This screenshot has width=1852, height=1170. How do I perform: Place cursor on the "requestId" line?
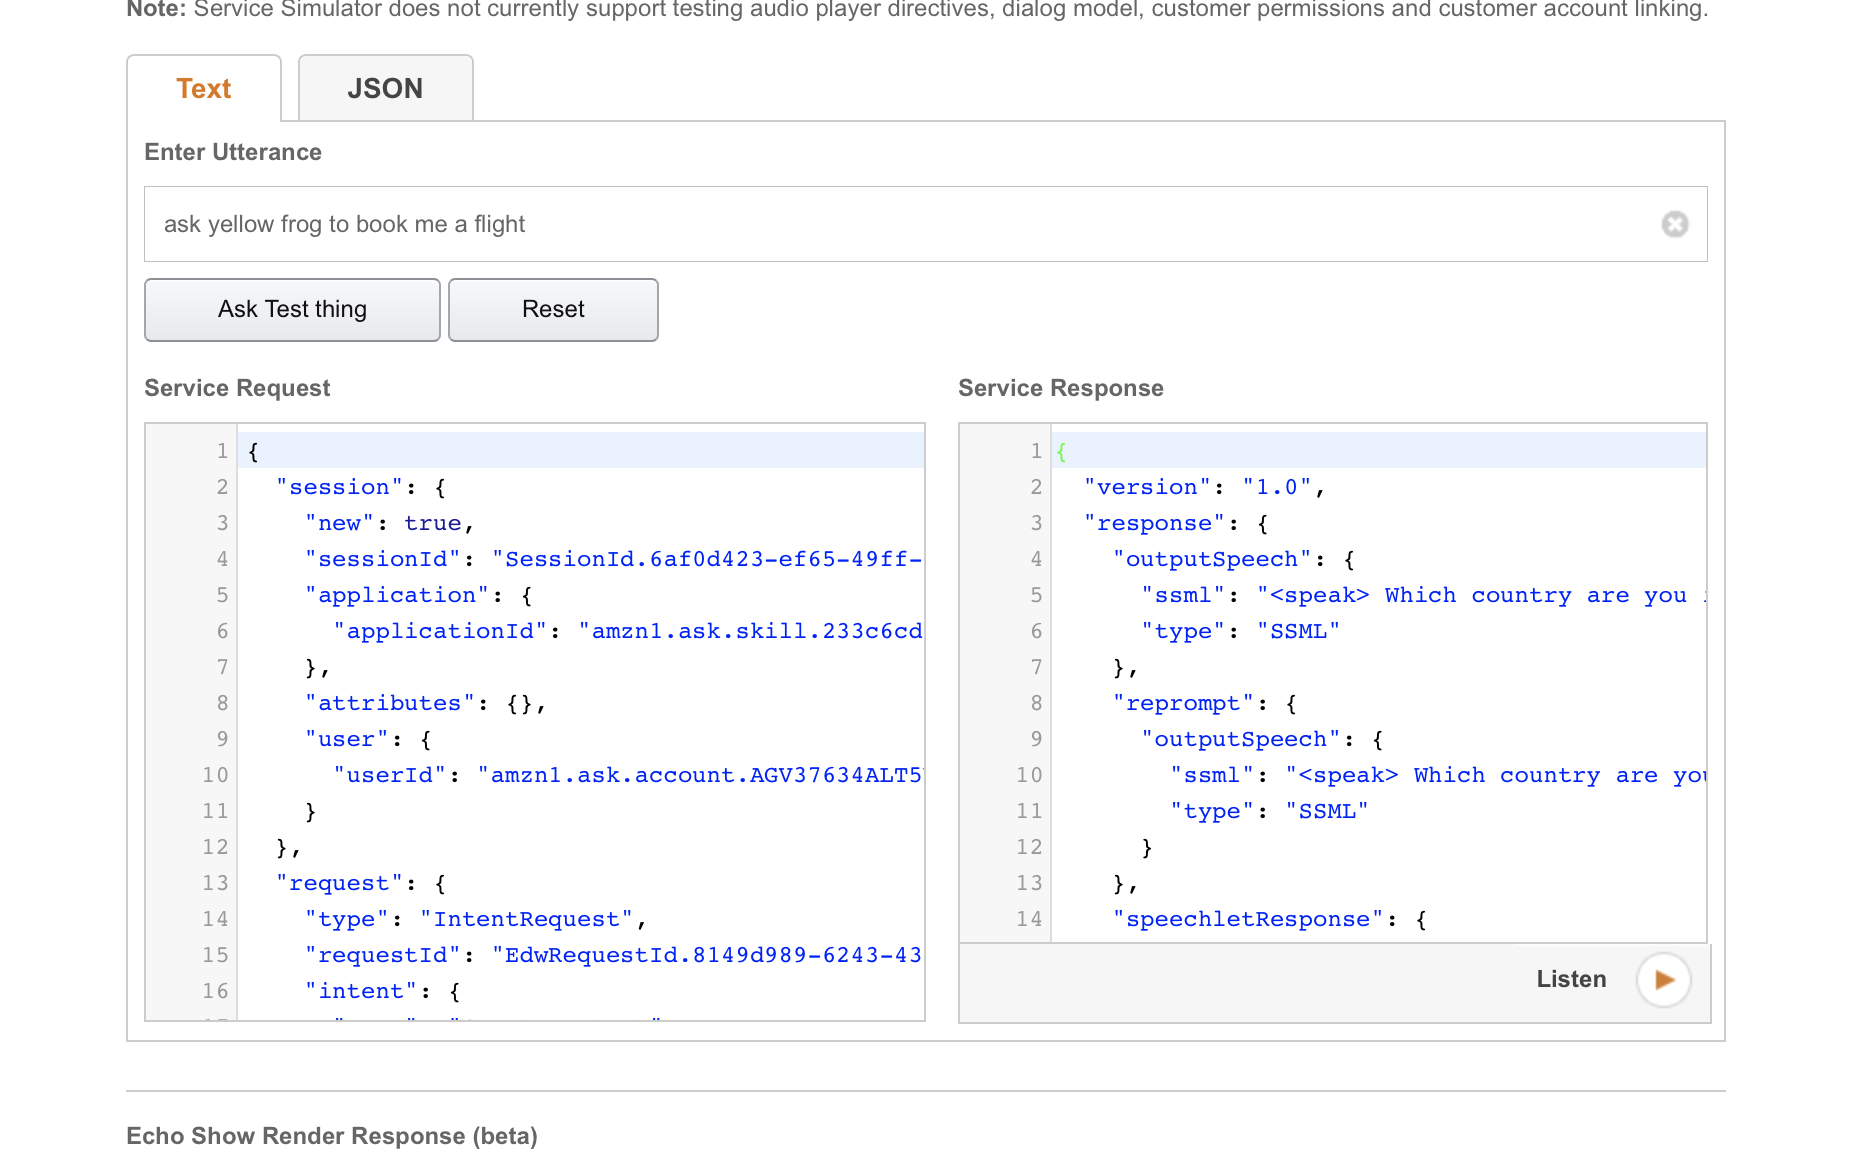(610, 955)
